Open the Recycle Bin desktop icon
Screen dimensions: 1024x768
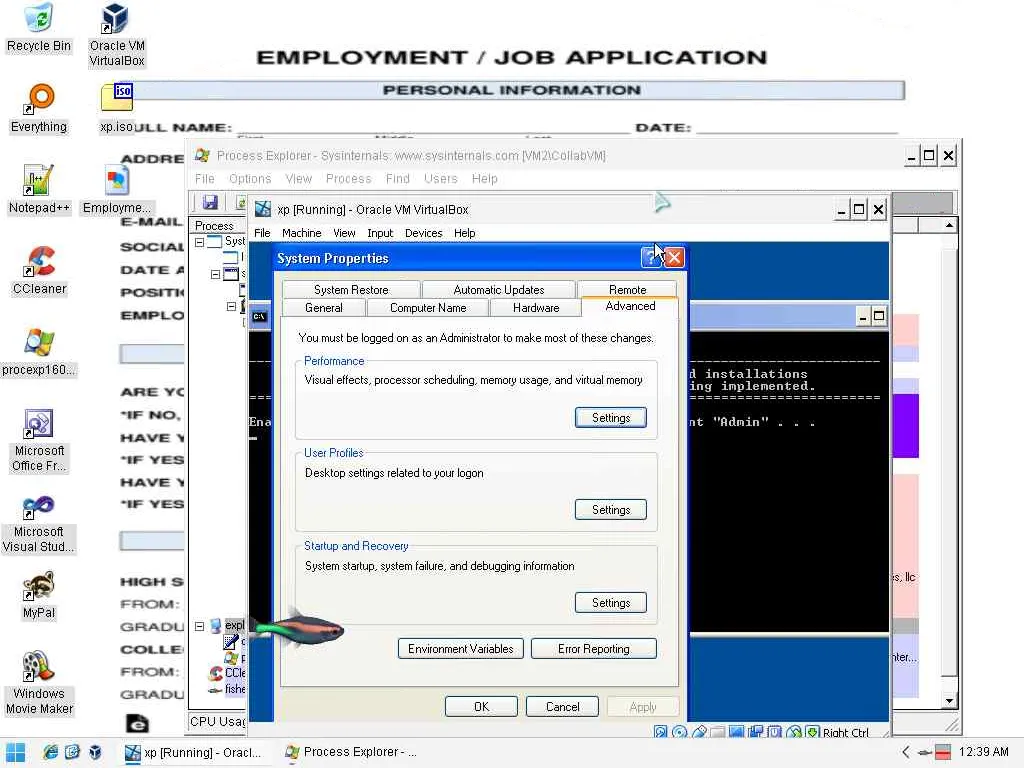39,28
